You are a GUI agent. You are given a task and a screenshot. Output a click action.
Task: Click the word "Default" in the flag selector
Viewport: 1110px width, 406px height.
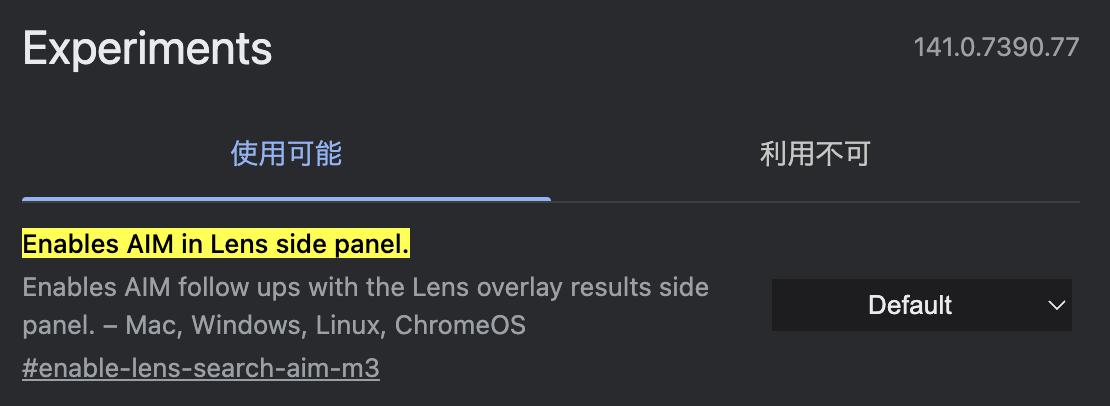point(910,305)
